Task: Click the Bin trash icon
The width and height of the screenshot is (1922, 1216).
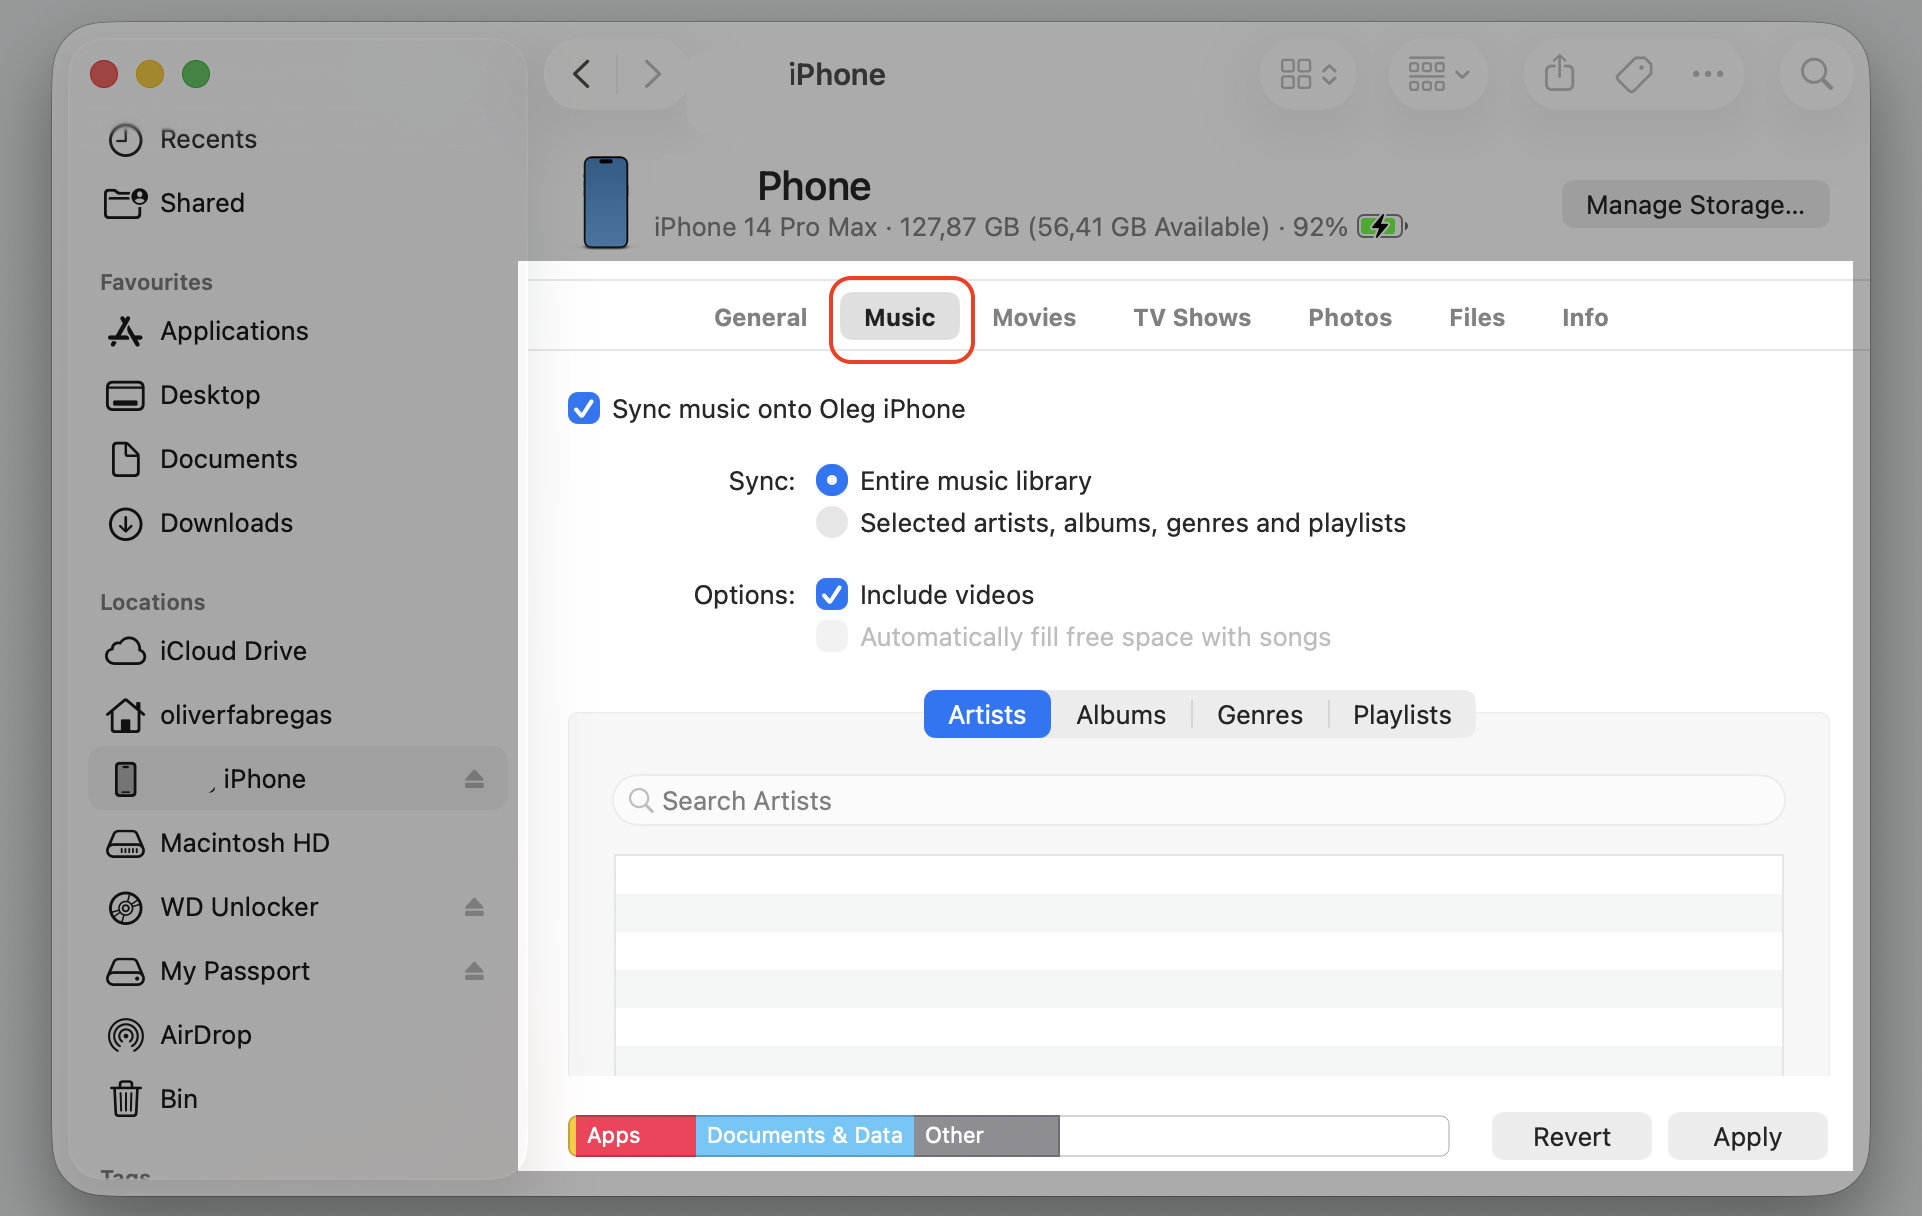Action: pyautogui.click(x=125, y=1099)
